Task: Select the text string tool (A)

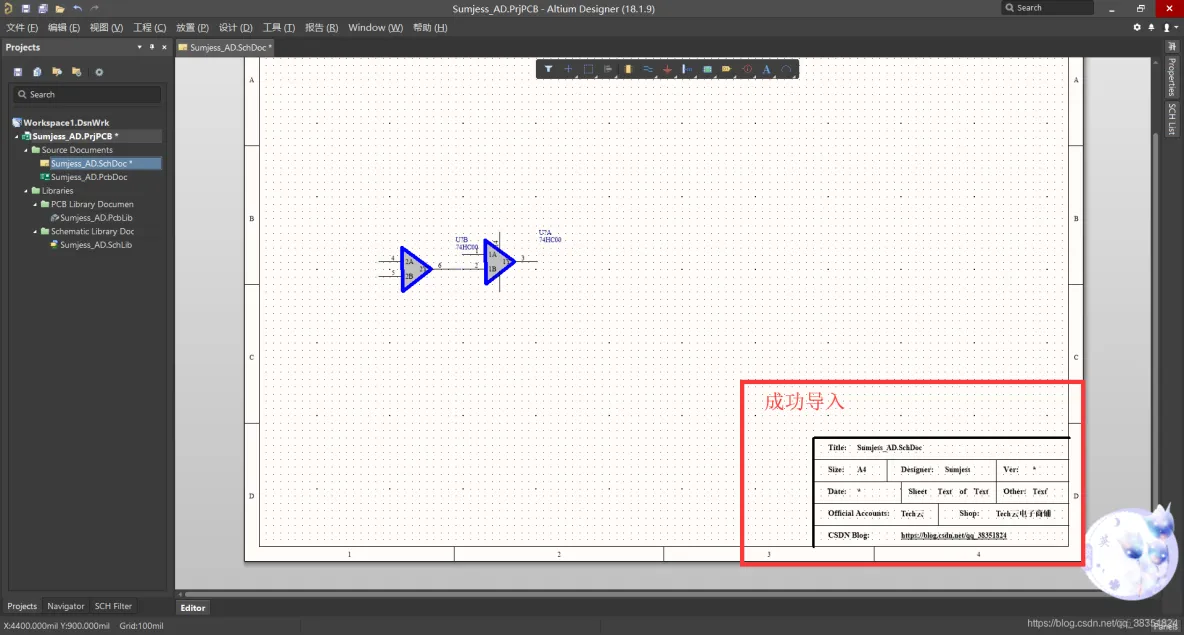Action: [x=766, y=69]
